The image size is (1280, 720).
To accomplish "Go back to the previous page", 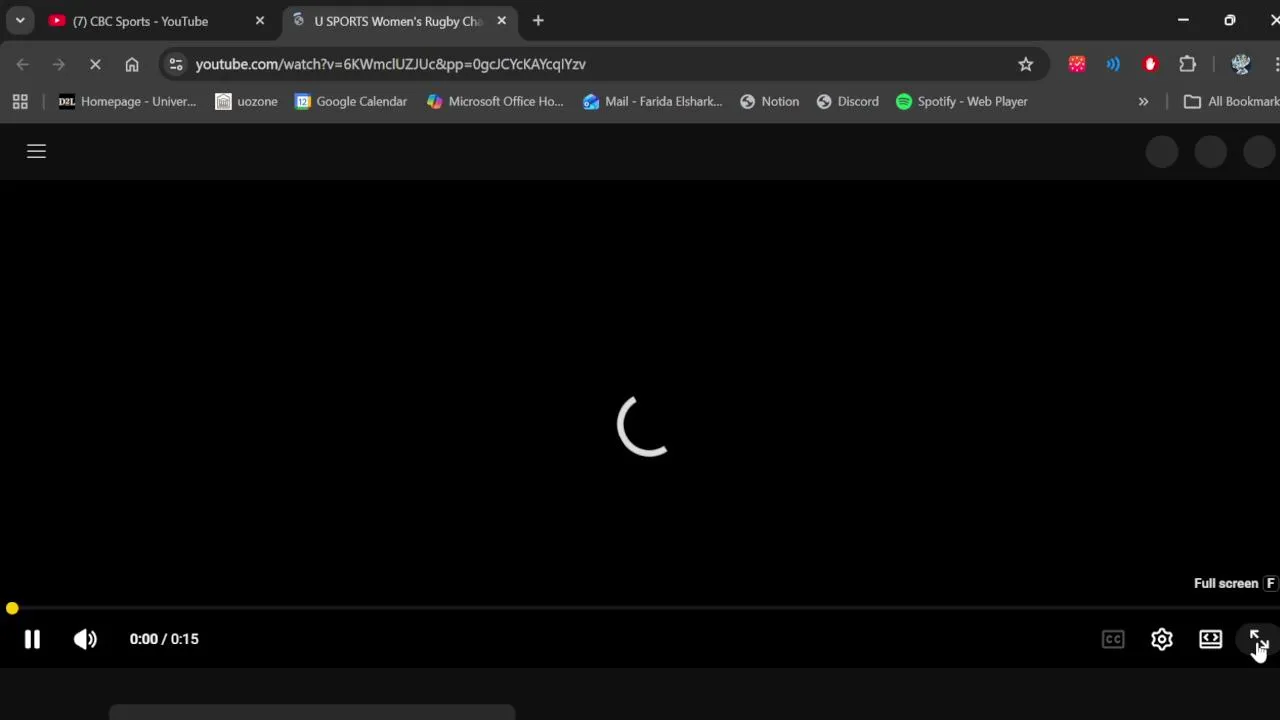I will click(22, 64).
